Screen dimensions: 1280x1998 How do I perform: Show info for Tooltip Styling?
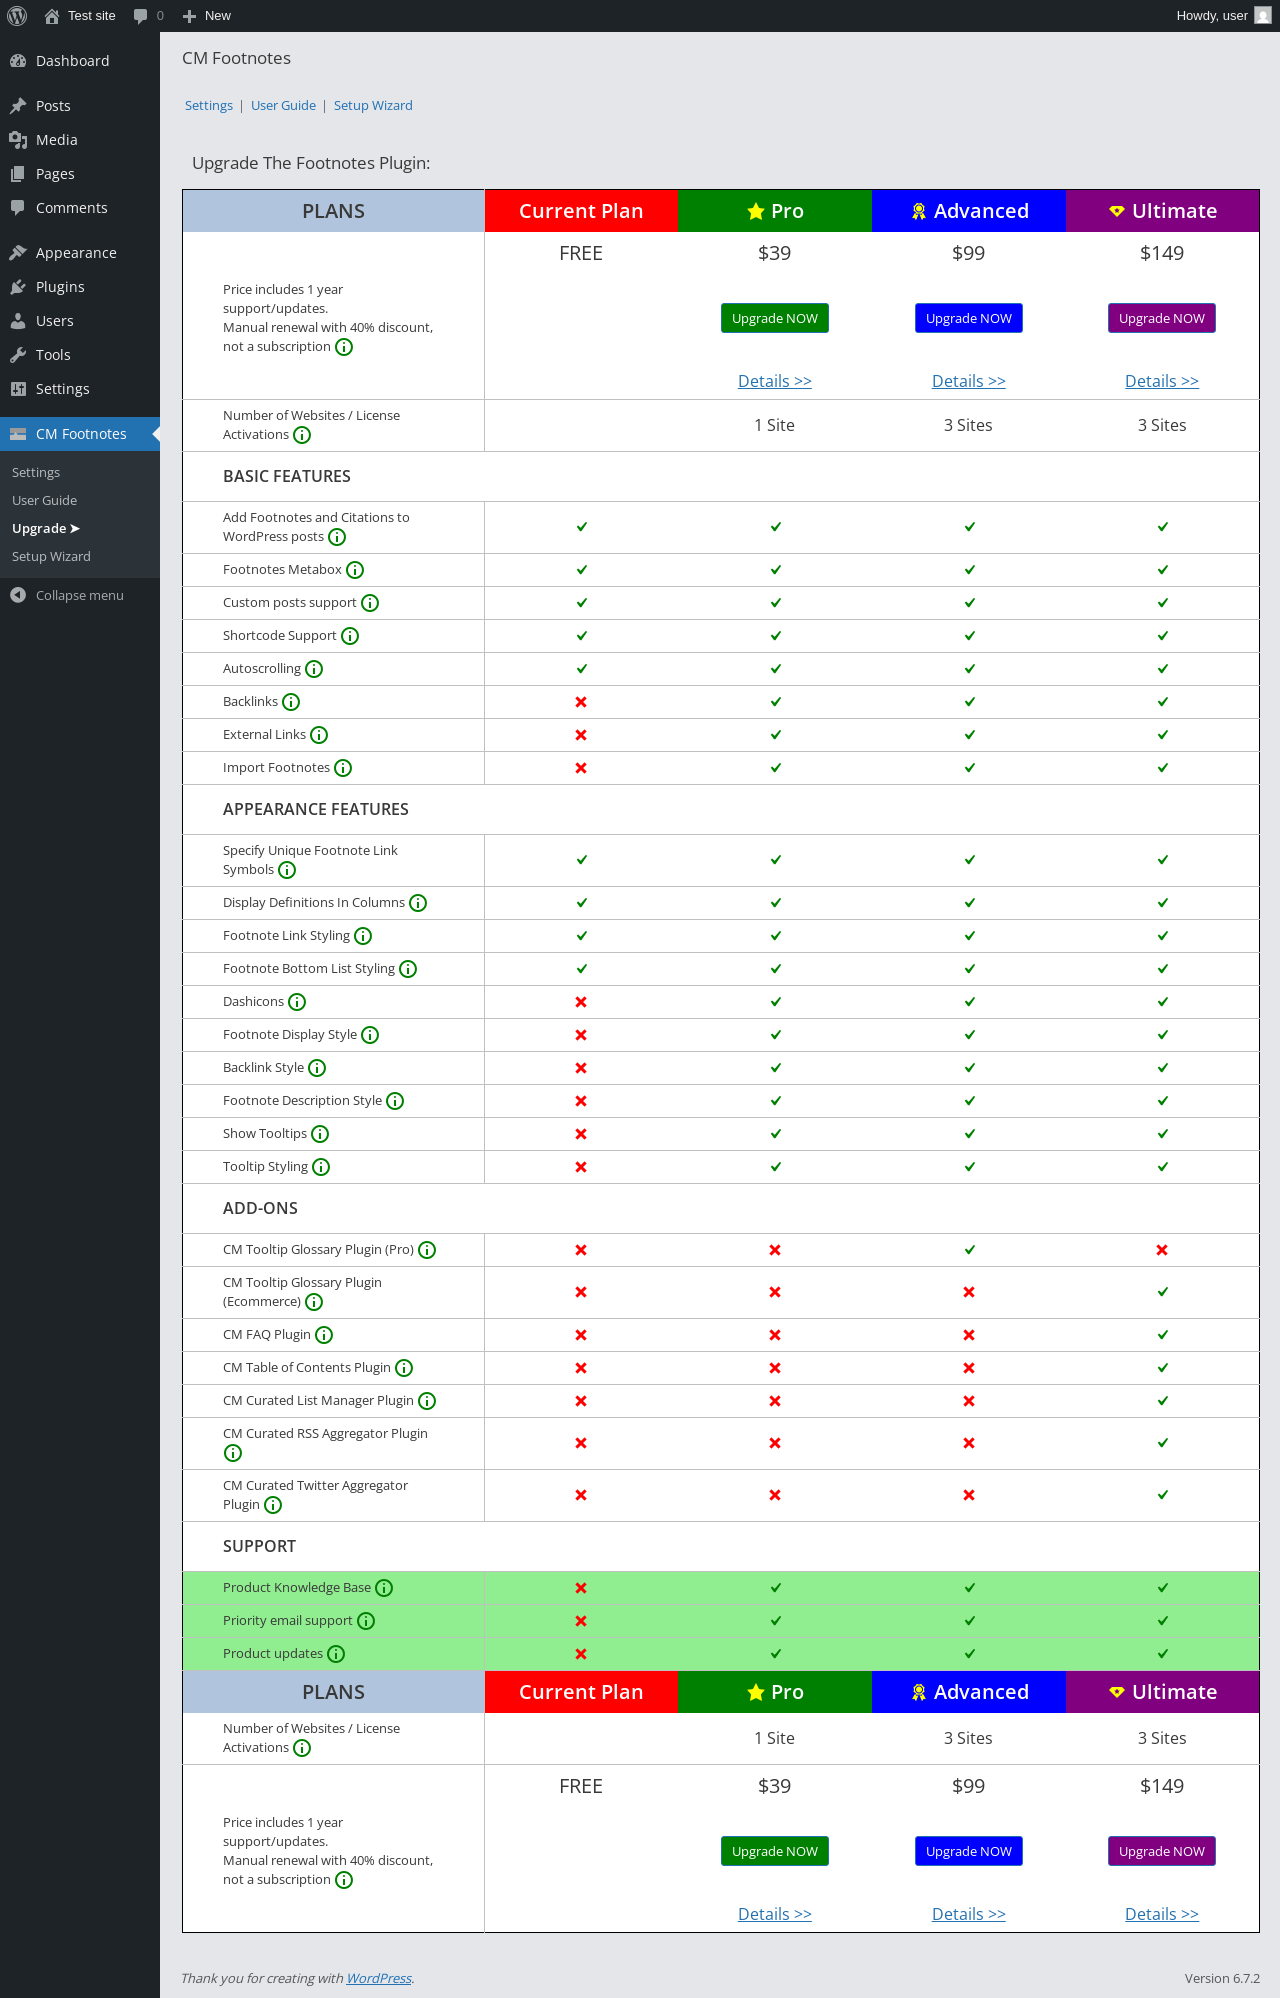321,1167
